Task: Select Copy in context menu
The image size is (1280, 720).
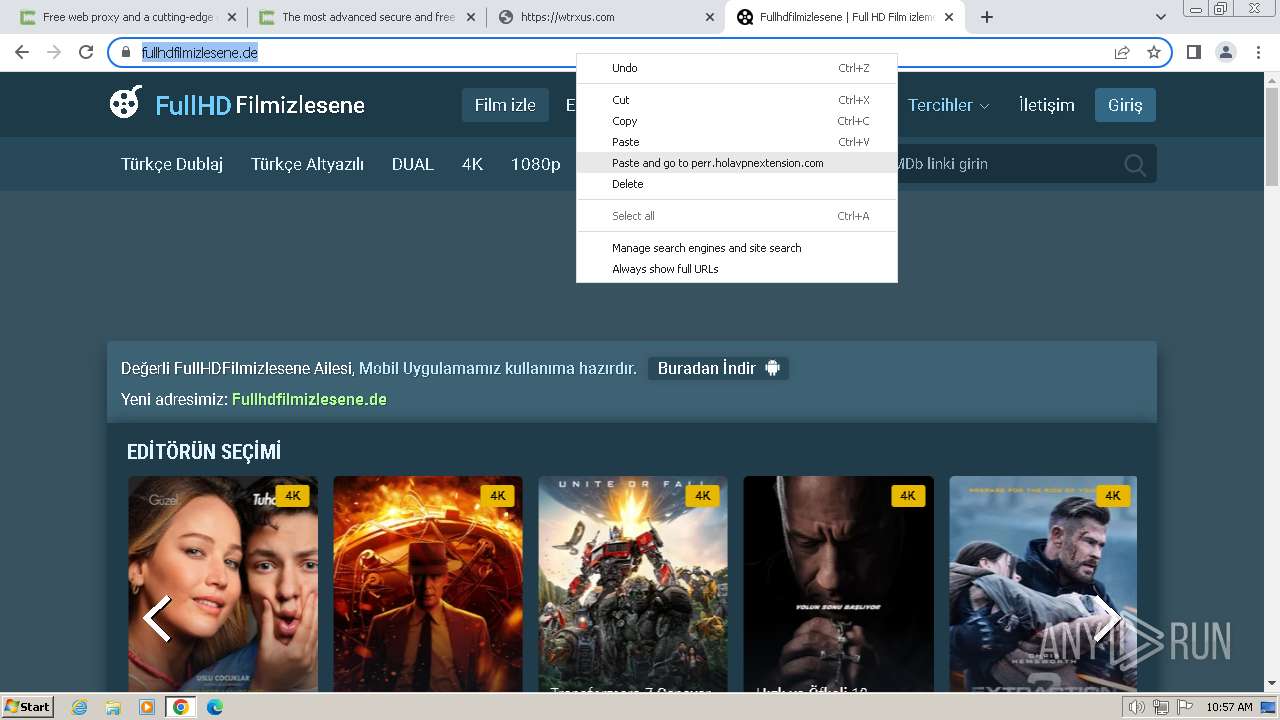Action: pyautogui.click(x=737, y=121)
